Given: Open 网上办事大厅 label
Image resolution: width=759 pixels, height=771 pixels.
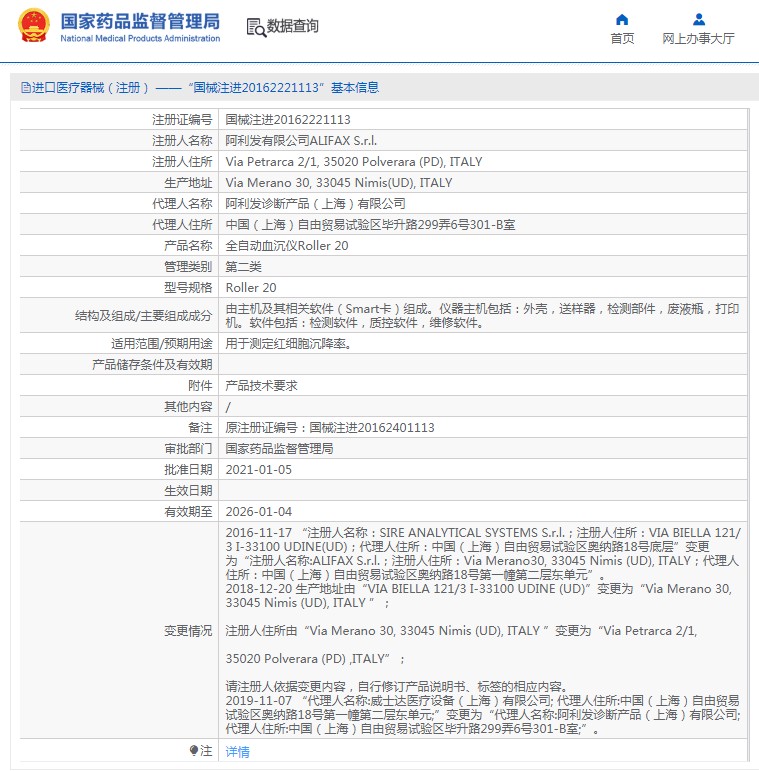Looking at the screenshot, I should 699,38.
